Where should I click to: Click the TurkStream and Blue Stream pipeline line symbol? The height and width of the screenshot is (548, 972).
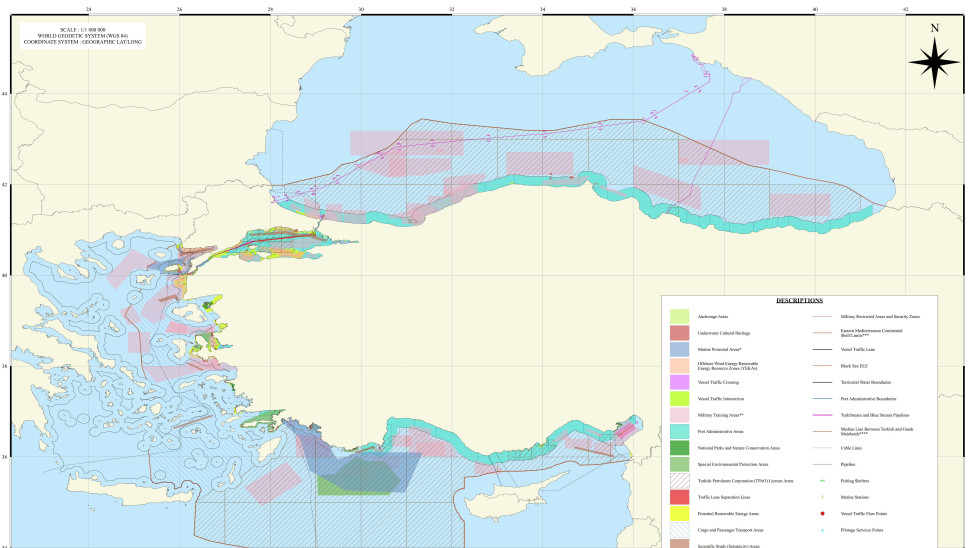coord(822,415)
